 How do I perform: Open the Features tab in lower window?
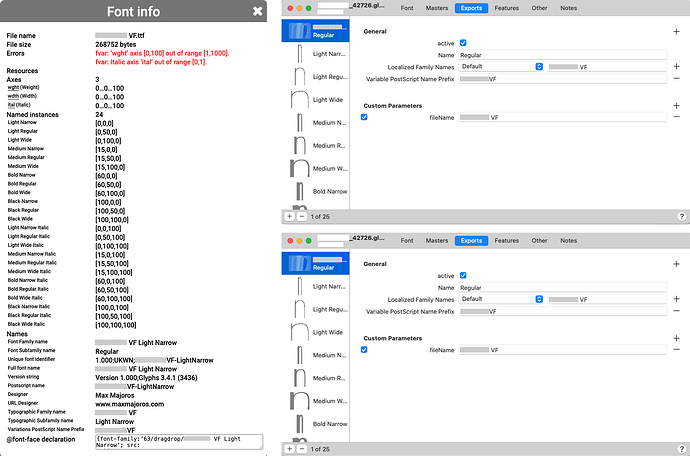click(506, 240)
